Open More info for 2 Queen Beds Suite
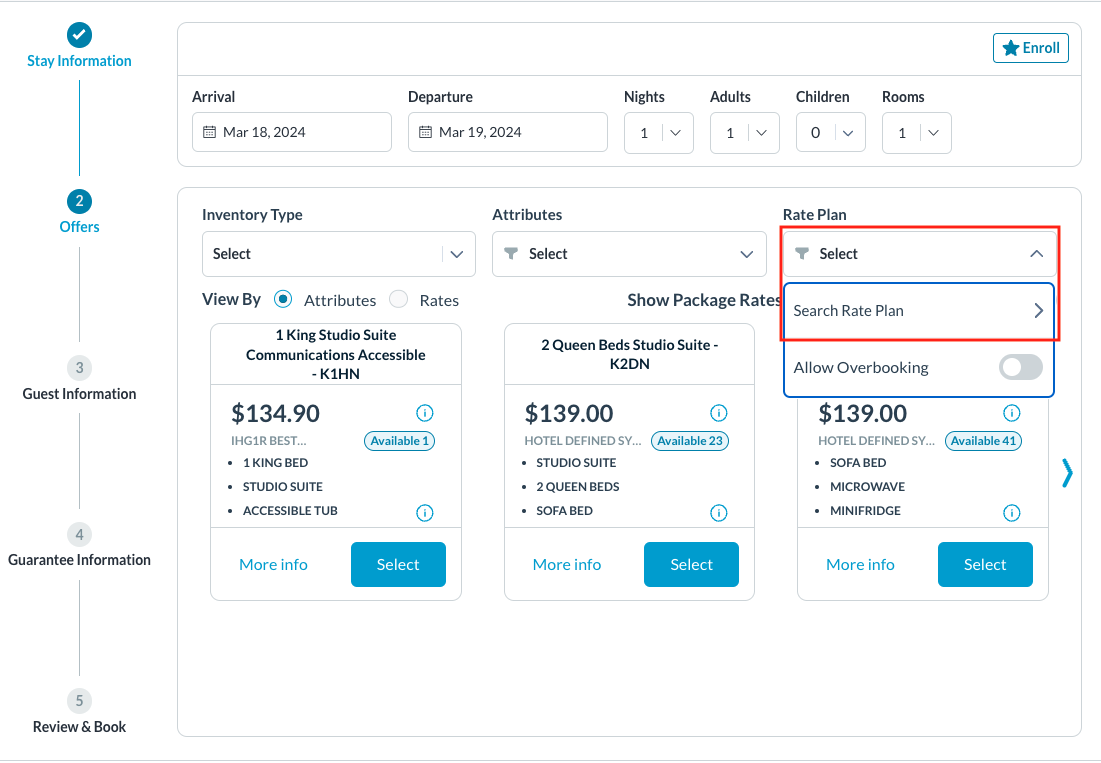This screenshot has height=763, width=1101. (566, 565)
